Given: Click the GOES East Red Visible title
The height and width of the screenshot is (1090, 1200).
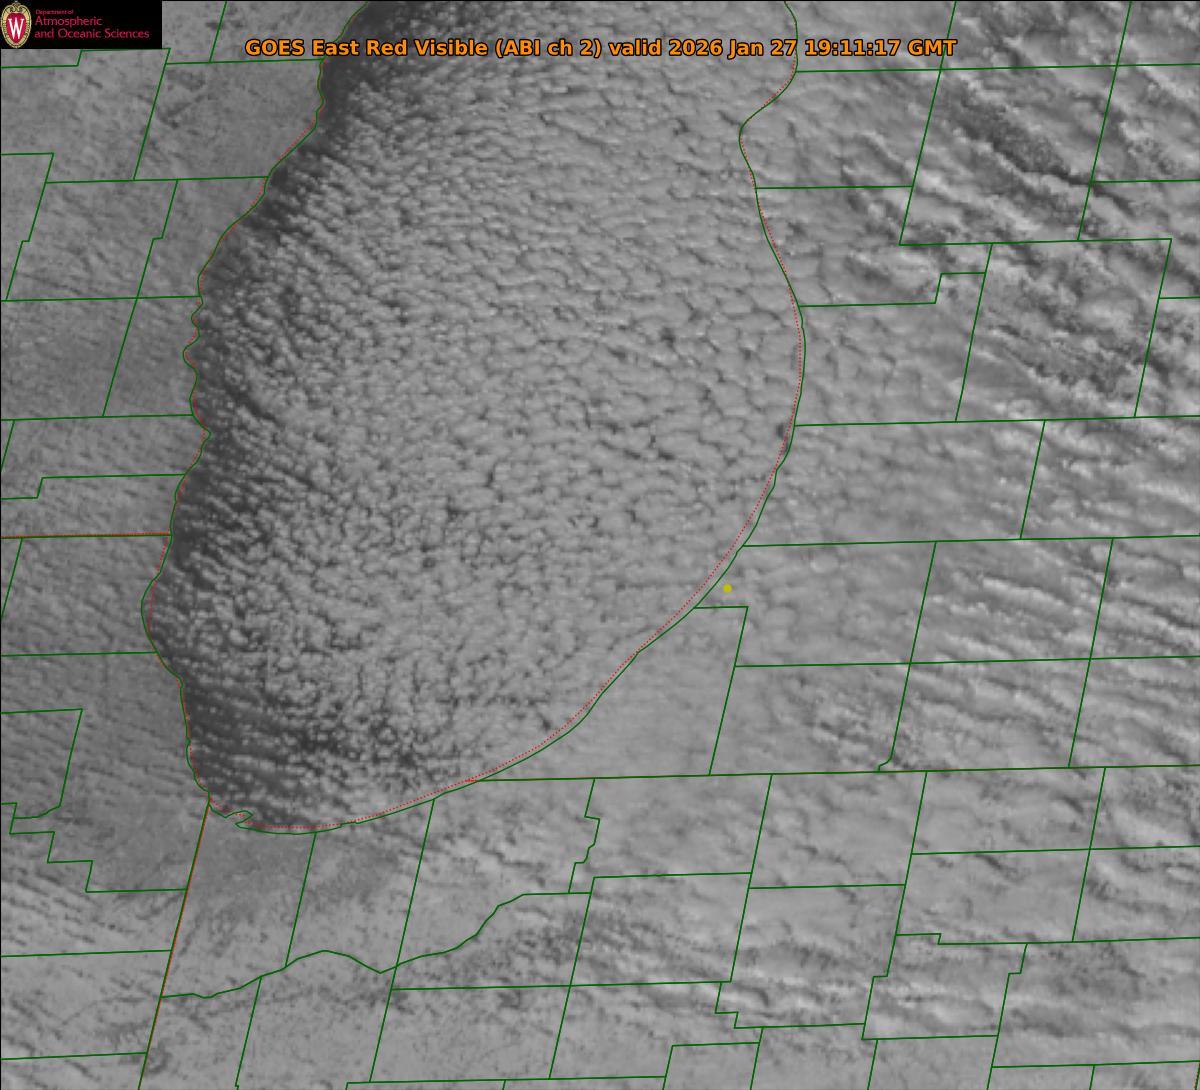Looking at the screenshot, I should 601,47.
